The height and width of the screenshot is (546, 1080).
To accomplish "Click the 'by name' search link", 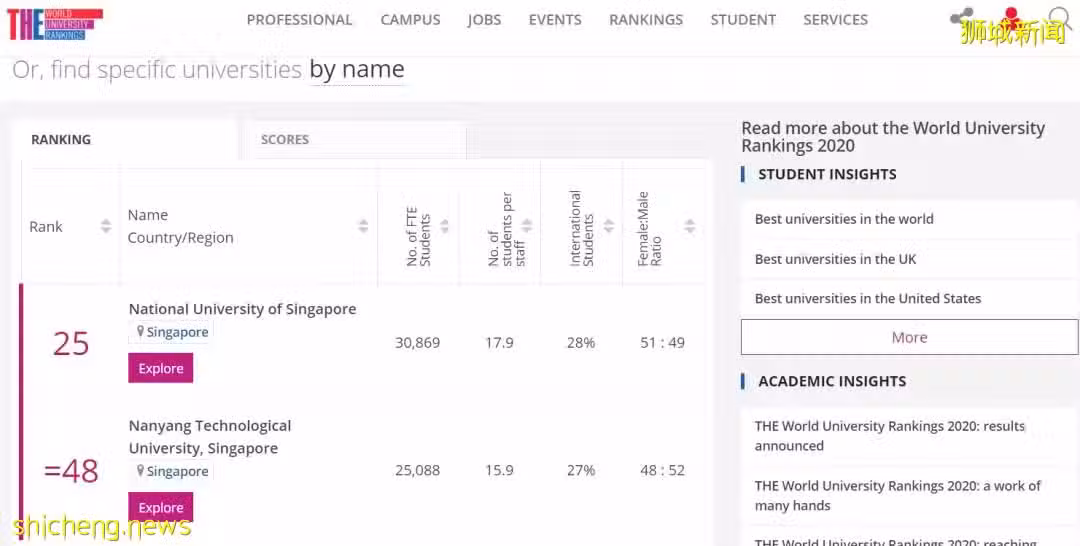I will 357,70.
